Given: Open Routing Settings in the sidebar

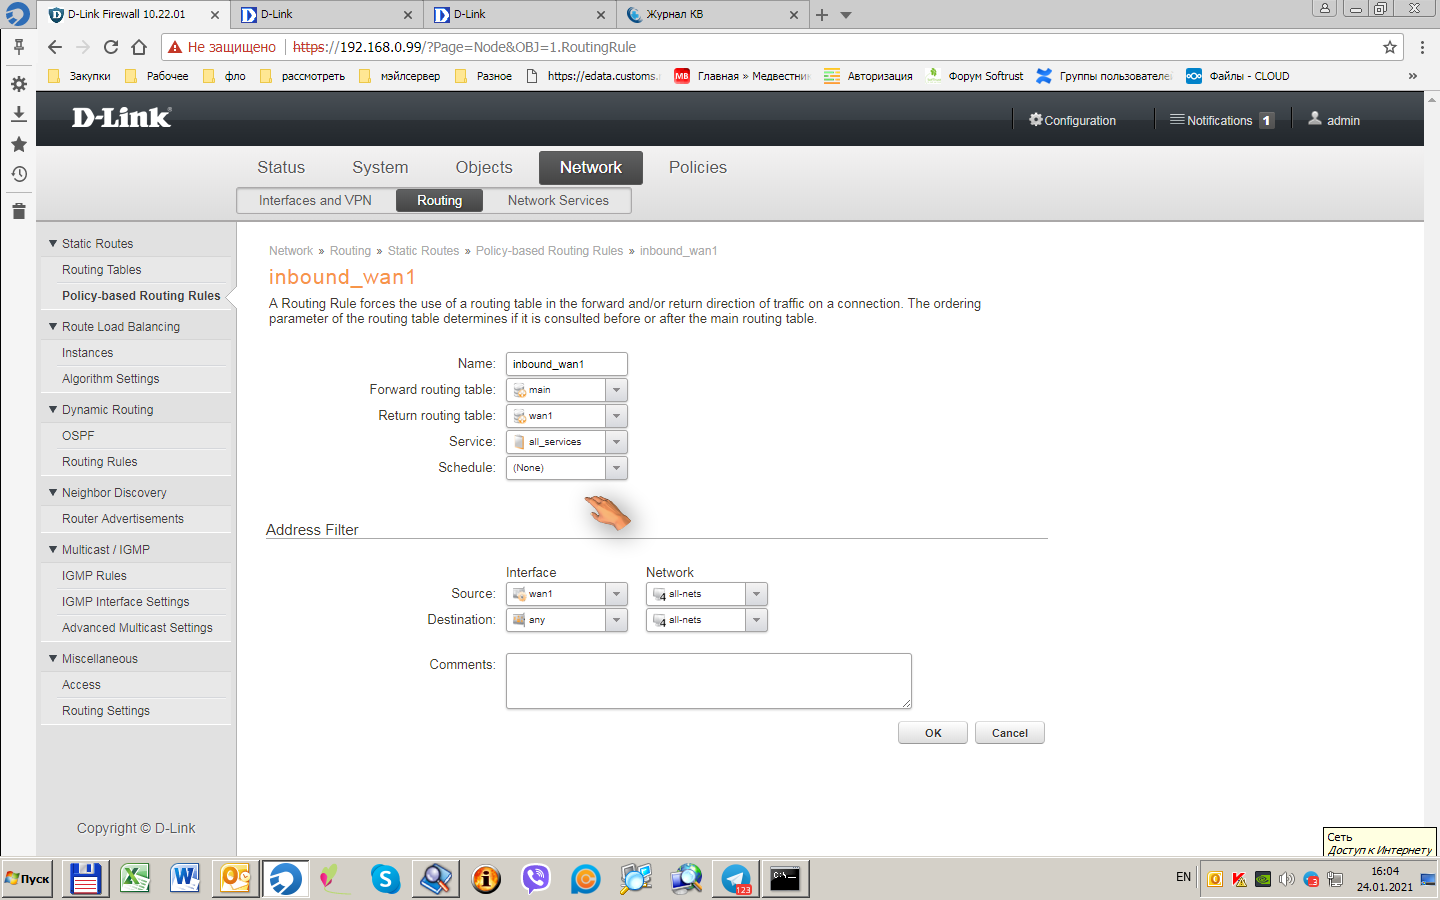Looking at the screenshot, I should pos(106,711).
